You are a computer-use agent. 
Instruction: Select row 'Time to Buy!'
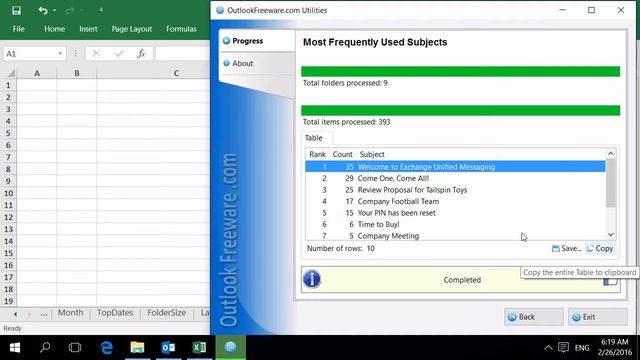tap(455, 224)
